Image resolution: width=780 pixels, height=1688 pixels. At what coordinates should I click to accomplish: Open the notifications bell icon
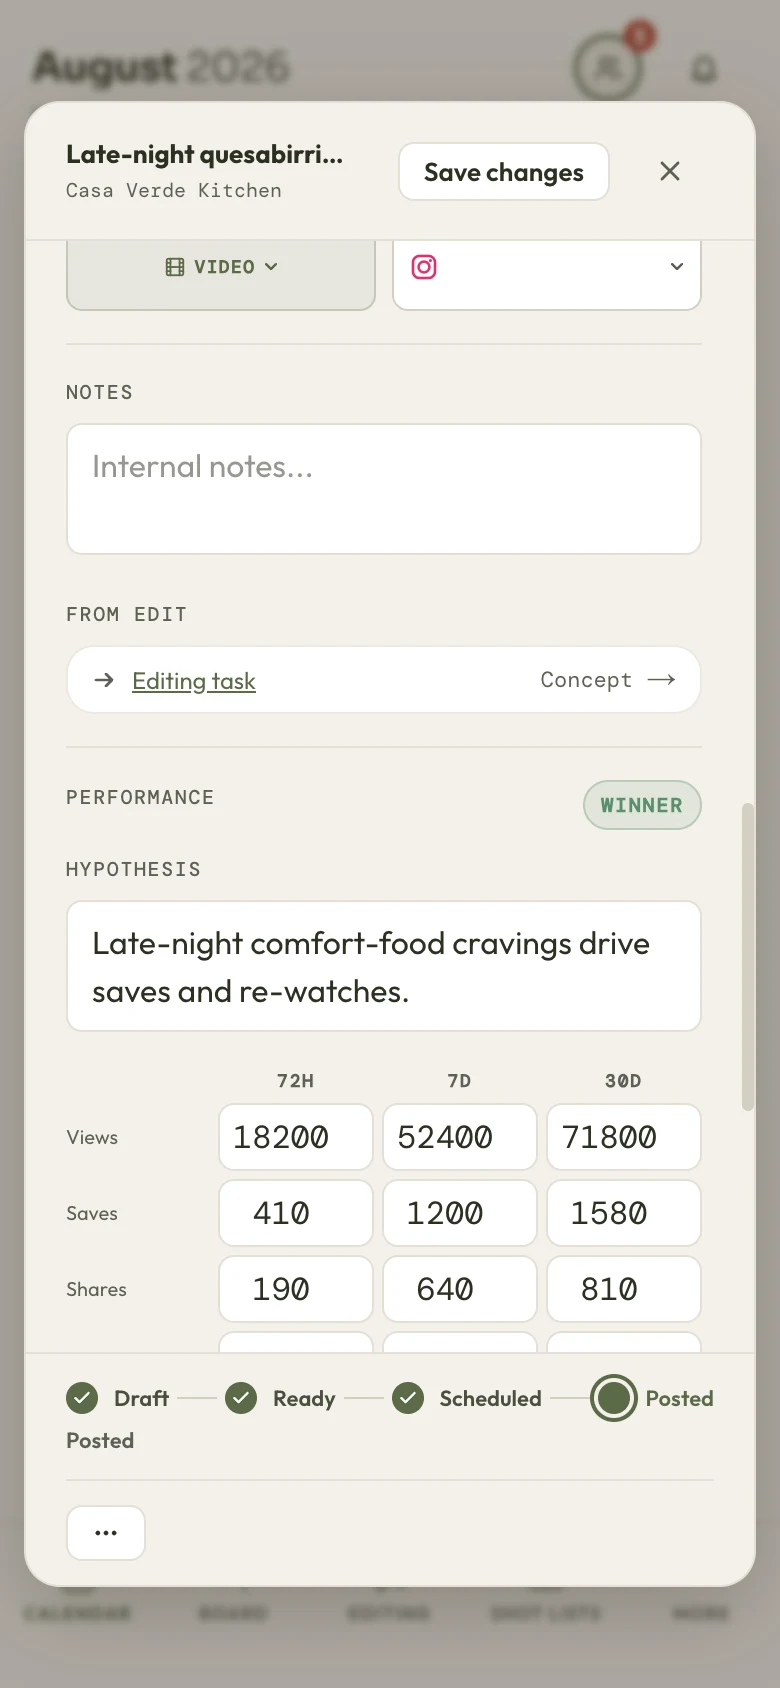pos(705,68)
